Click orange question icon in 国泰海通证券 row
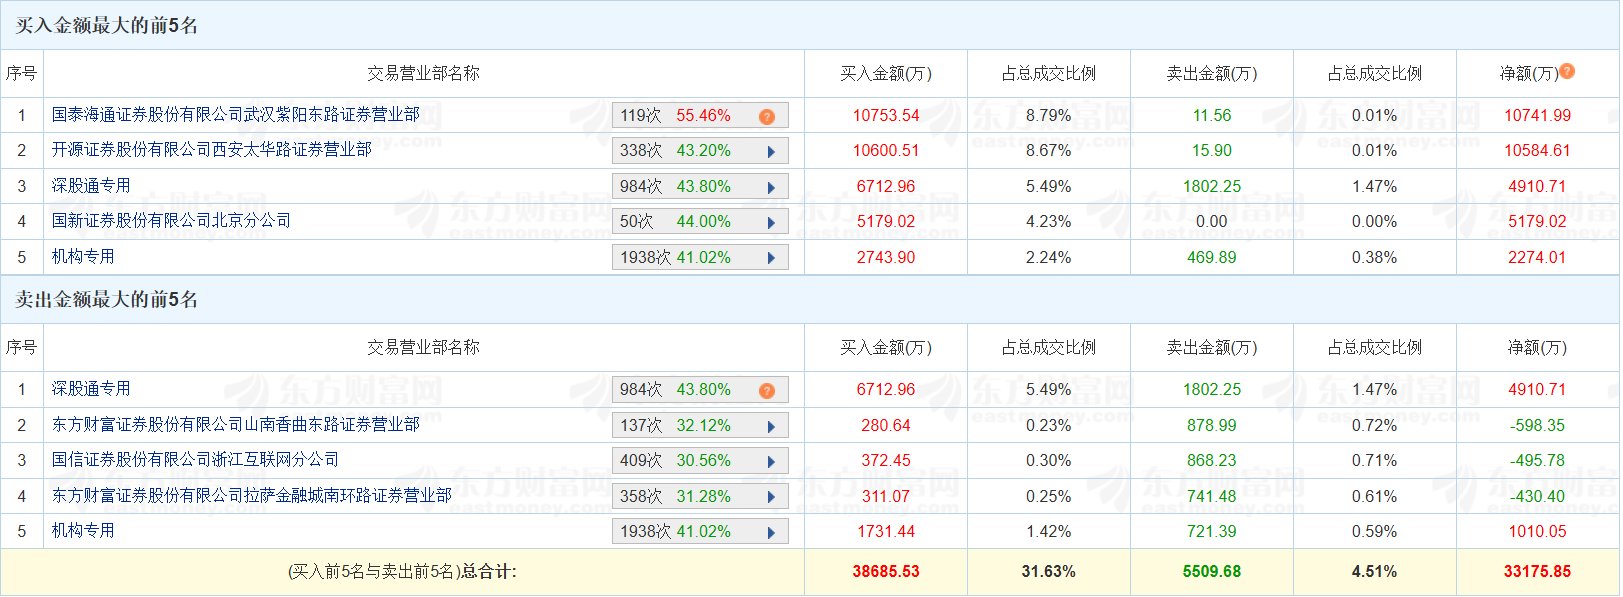 pyautogui.click(x=767, y=116)
